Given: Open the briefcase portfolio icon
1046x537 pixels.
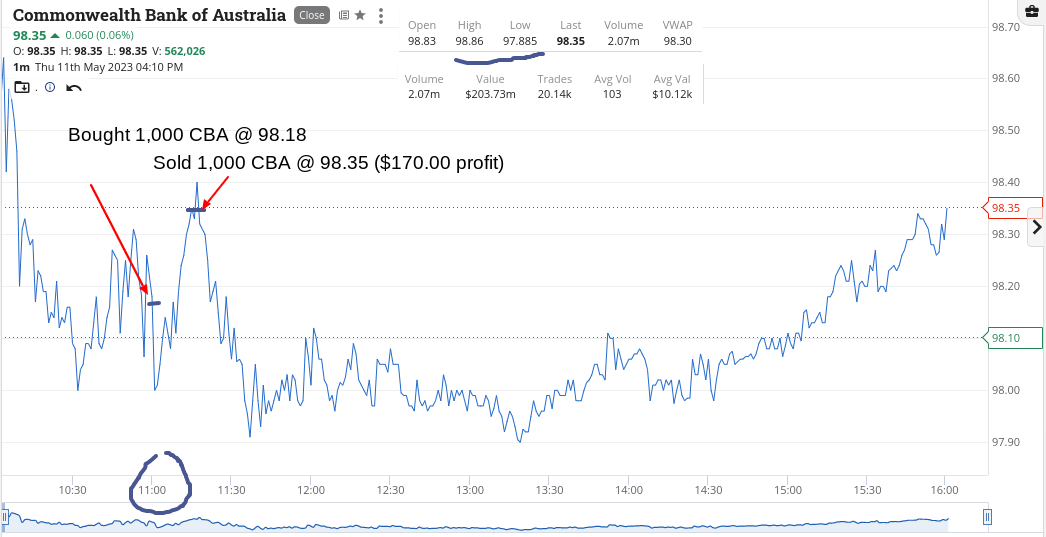Looking at the screenshot, I should [1034, 10].
